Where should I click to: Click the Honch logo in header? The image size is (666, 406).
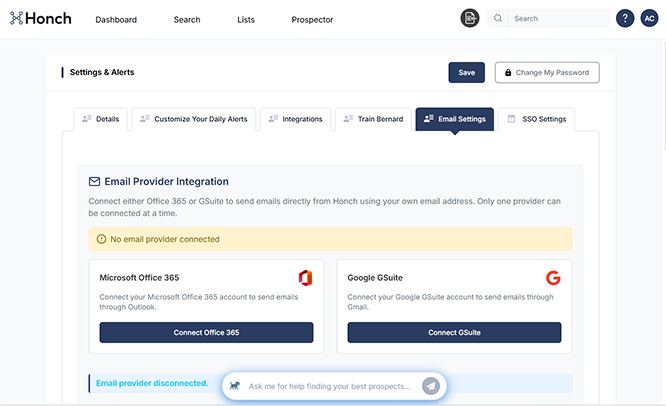[x=41, y=18]
